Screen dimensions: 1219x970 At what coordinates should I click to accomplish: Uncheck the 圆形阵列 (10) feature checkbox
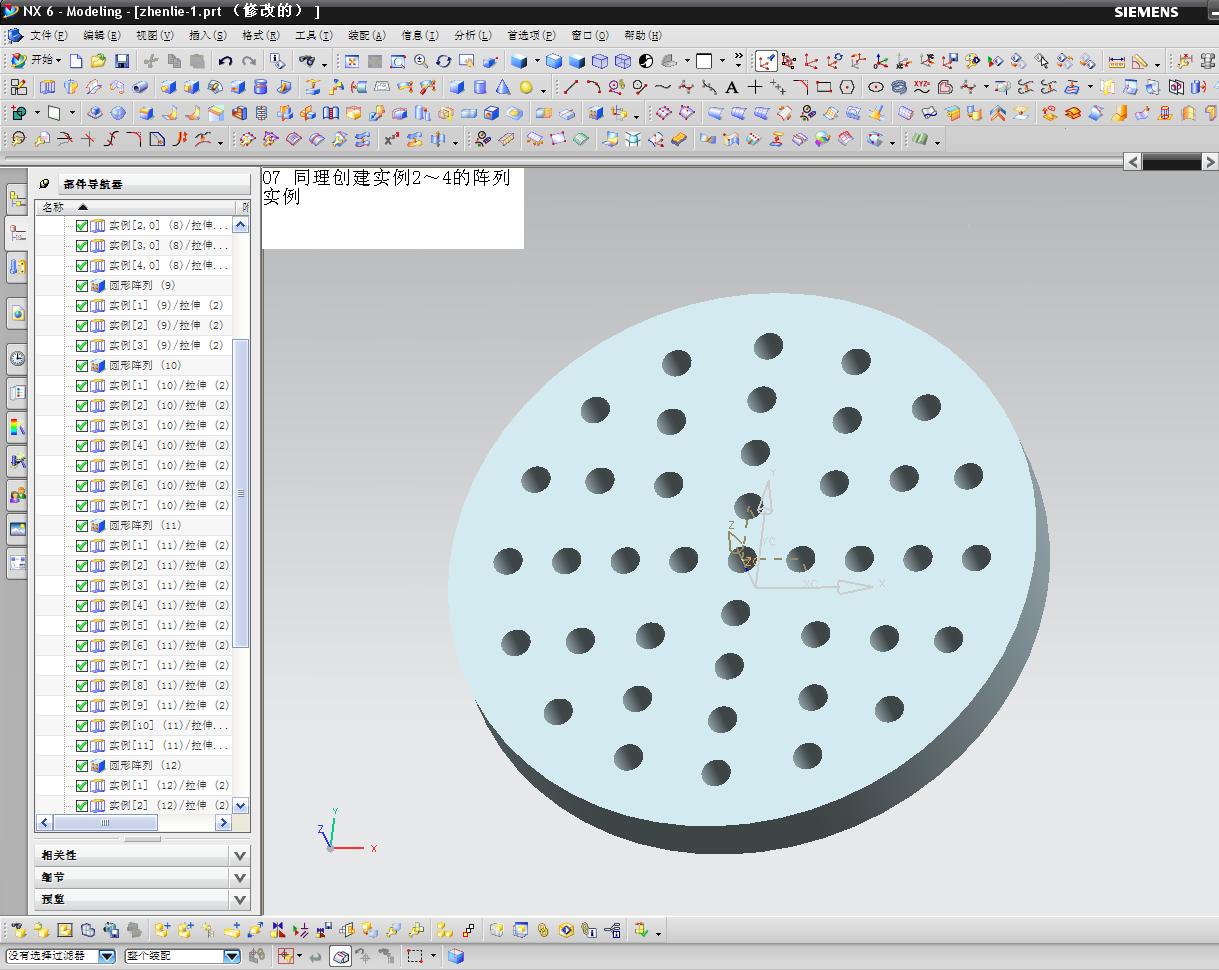pyautogui.click(x=82, y=365)
